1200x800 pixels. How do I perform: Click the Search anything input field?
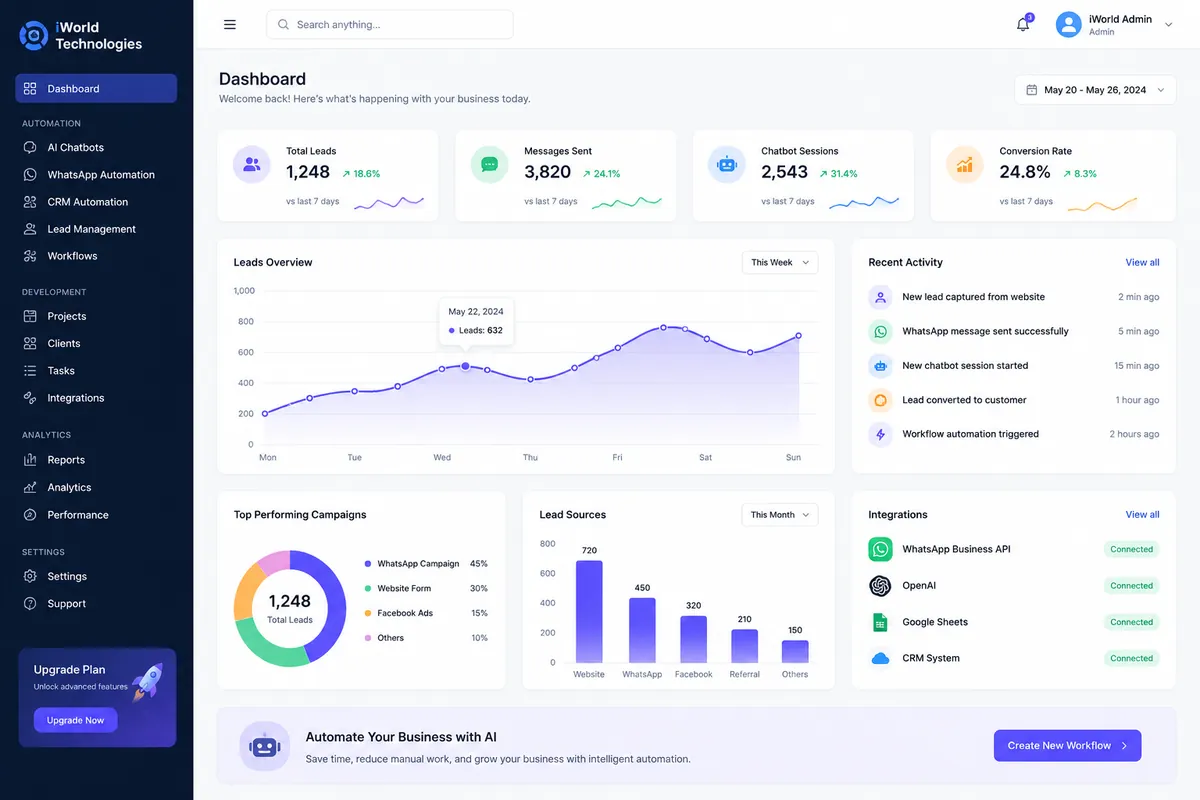(x=390, y=25)
